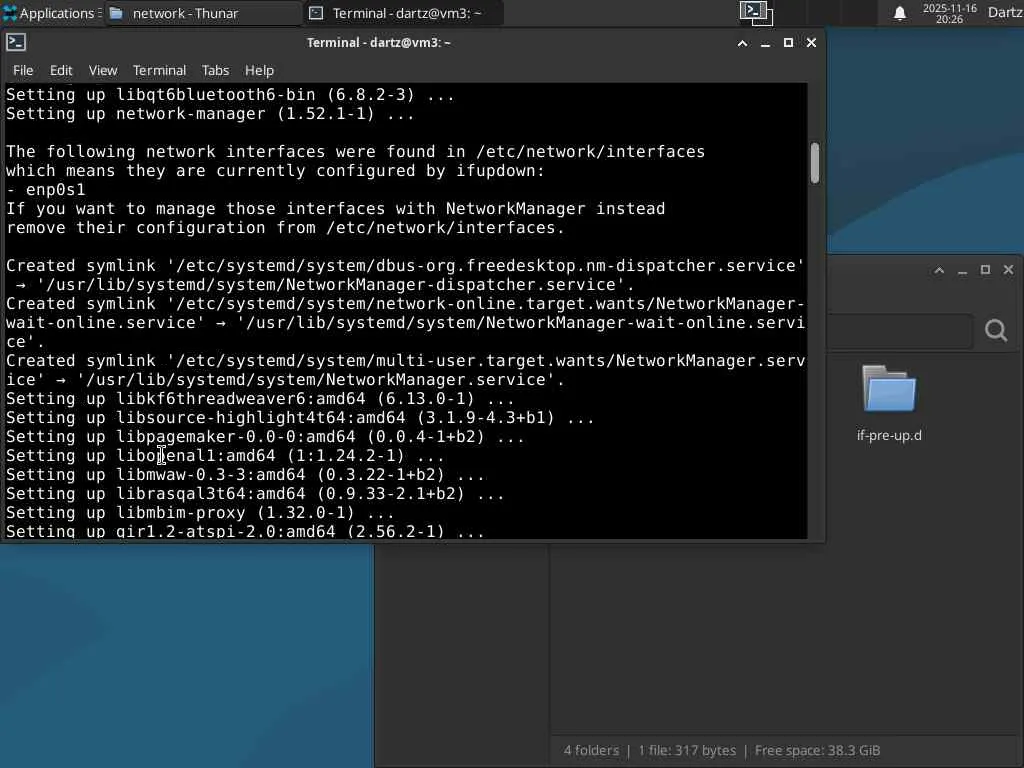Open the File menu in Terminal
This screenshot has height=768, width=1024.
coord(23,70)
